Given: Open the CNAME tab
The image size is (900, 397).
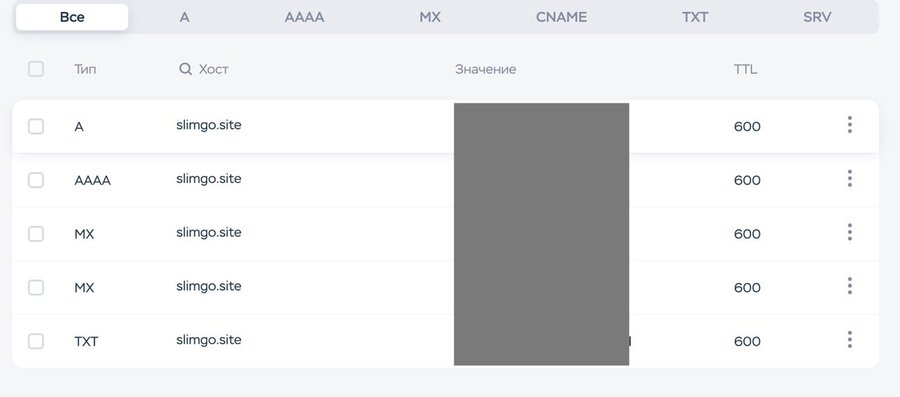Looking at the screenshot, I should click(x=561, y=17).
